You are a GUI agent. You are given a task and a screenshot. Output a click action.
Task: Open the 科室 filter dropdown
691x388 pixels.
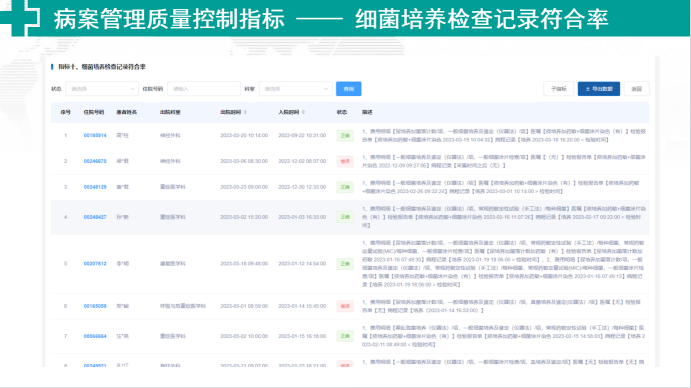(295, 89)
